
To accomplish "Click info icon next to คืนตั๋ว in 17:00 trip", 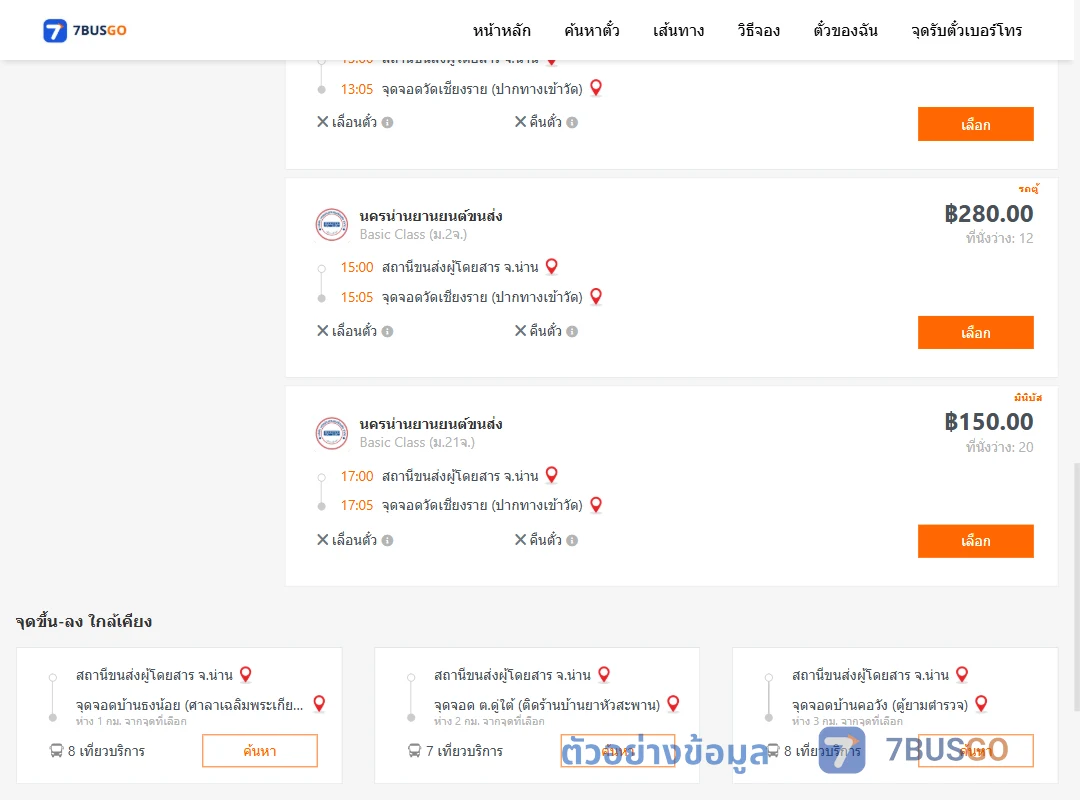I will tap(572, 540).
